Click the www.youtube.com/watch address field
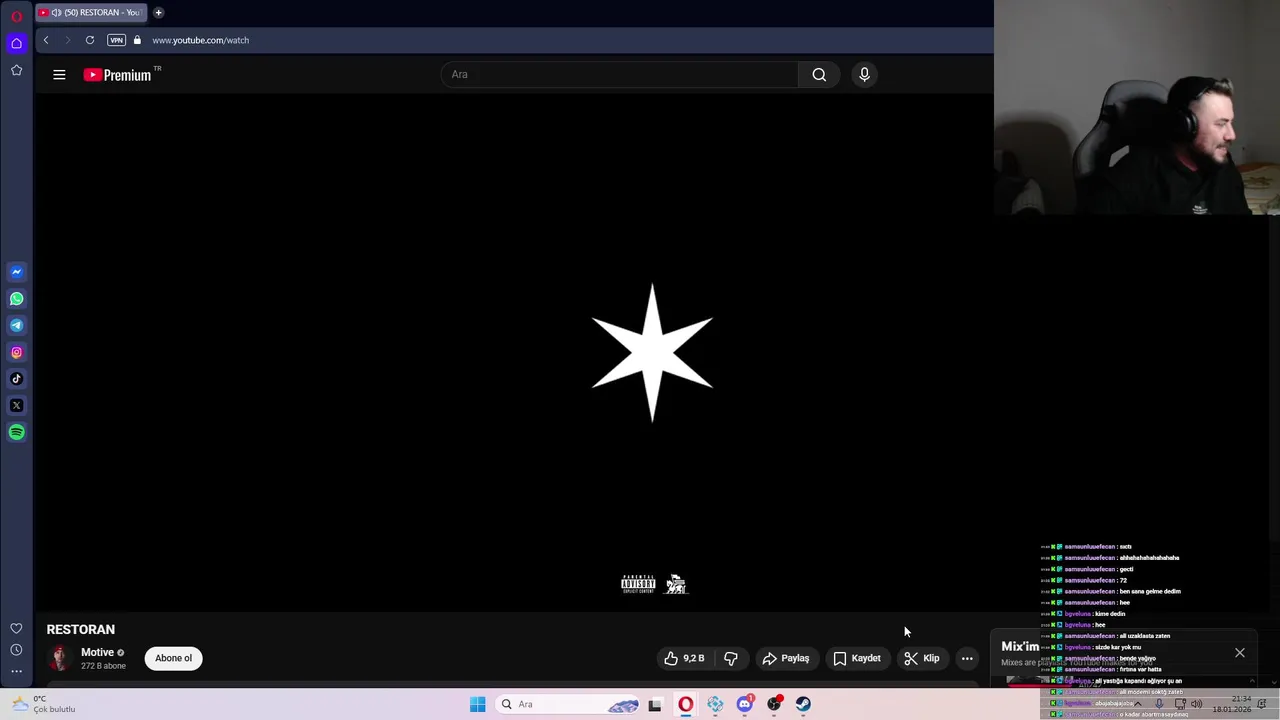This screenshot has width=1280, height=720. tap(200, 40)
